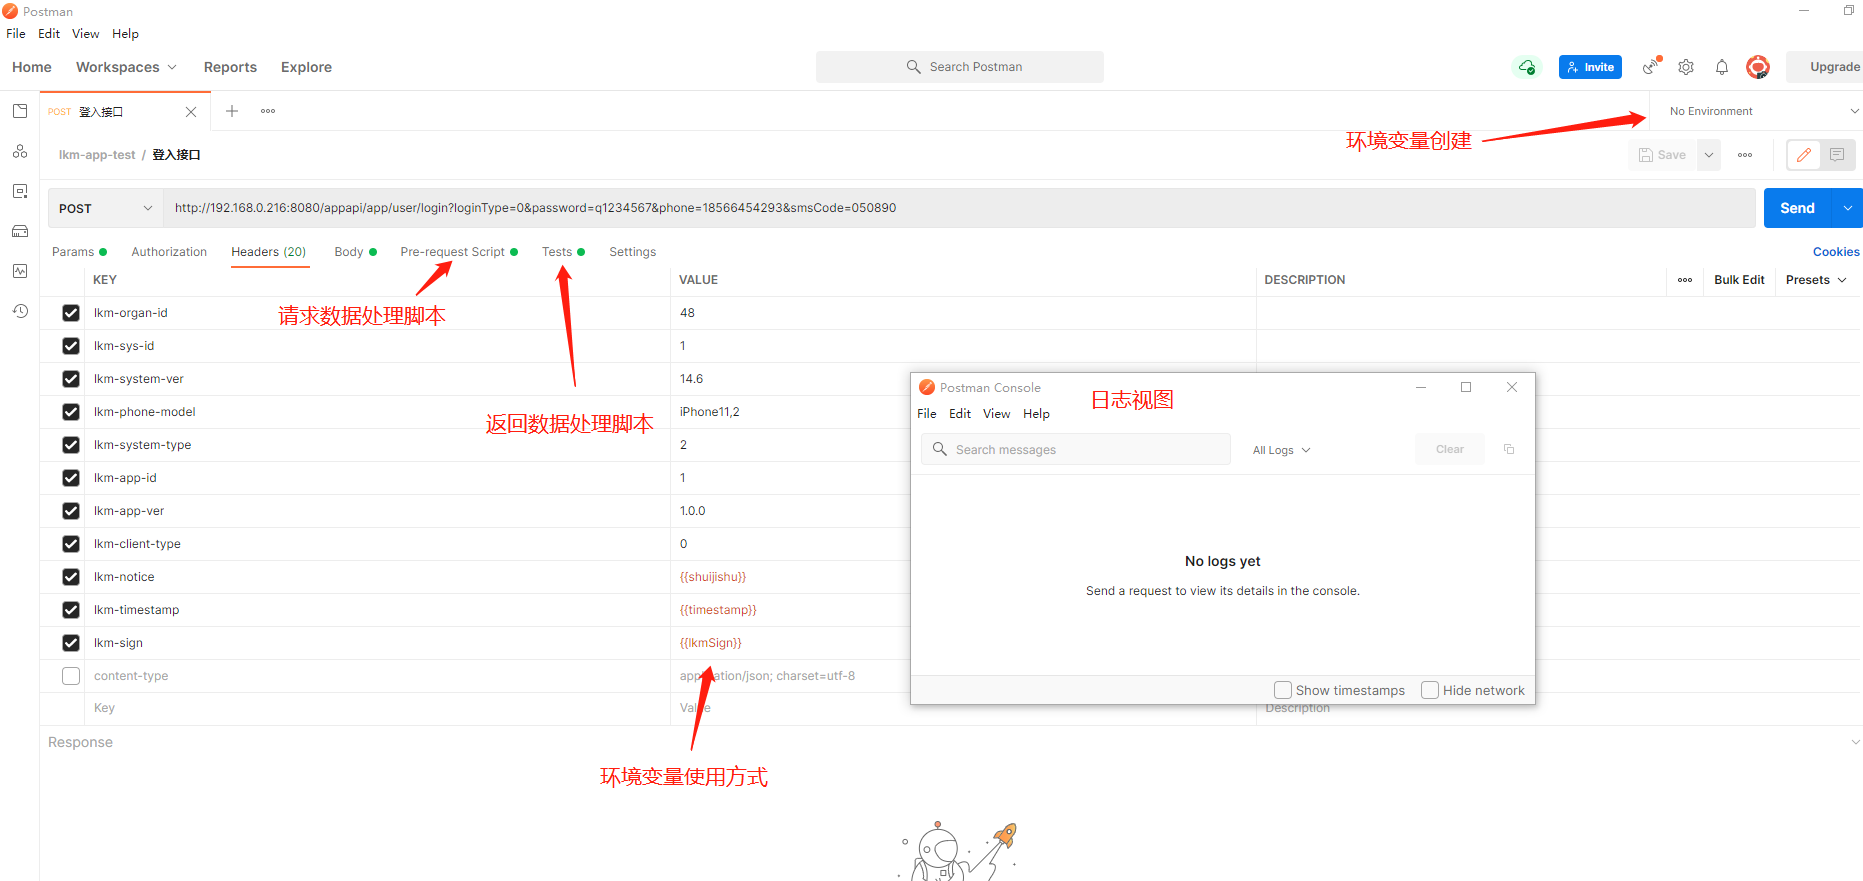
Task: Uncheck the lkm-app-ver header
Action: [71, 511]
